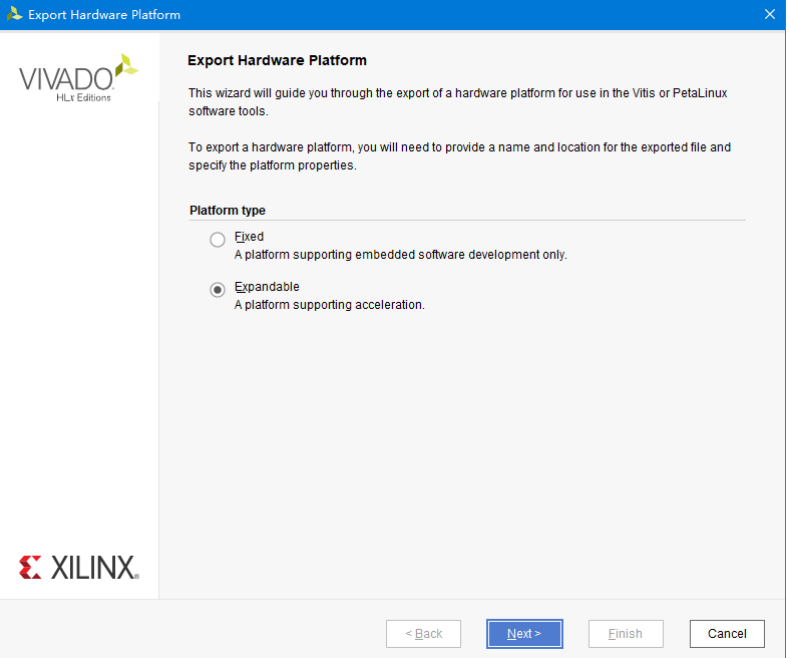This screenshot has width=789, height=658.
Task: Click the 'Expandable' option label
Action: (267, 287)
